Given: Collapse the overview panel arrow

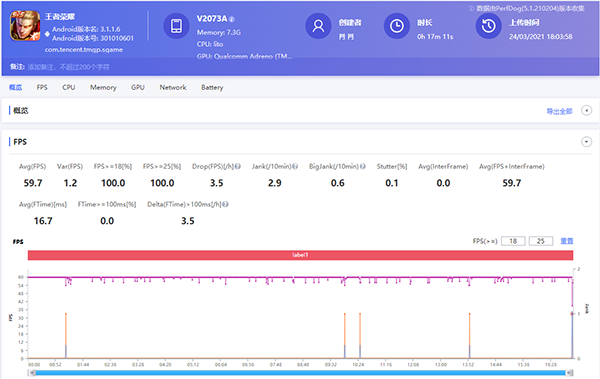Looking at the screenshot, I should [586, 111].
